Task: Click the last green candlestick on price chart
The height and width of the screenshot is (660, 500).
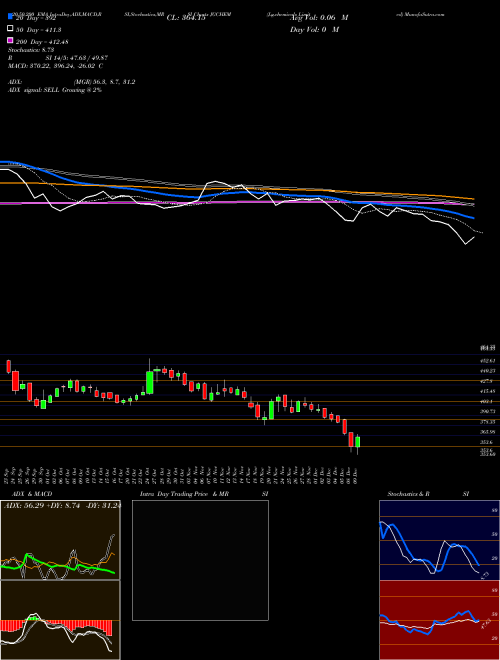Action: coord(358,442)
